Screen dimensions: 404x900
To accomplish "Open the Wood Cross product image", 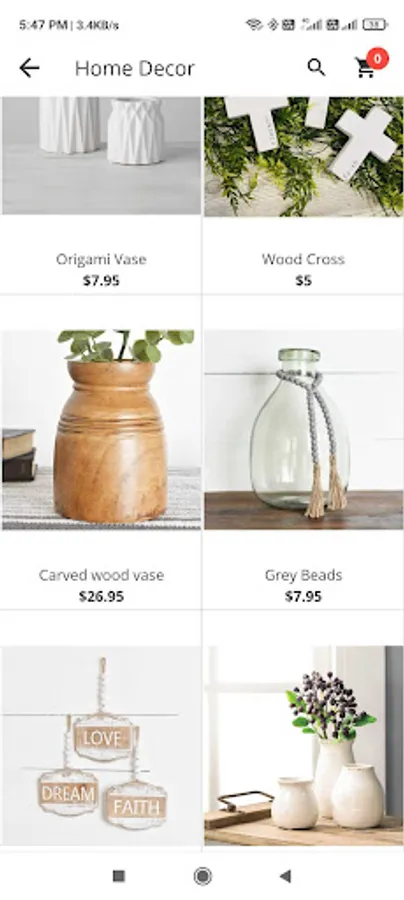I will [304, 156].
